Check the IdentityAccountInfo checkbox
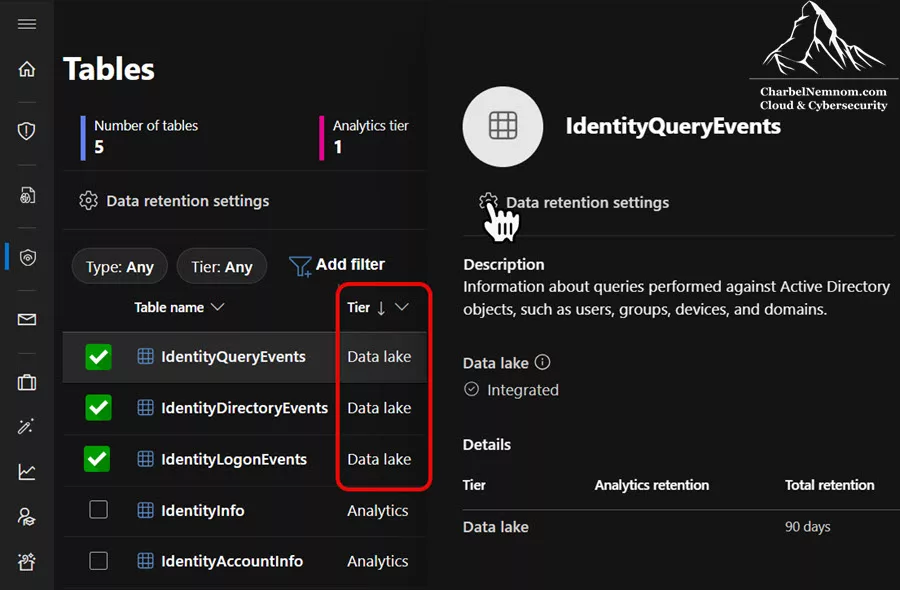 [99, 561]
